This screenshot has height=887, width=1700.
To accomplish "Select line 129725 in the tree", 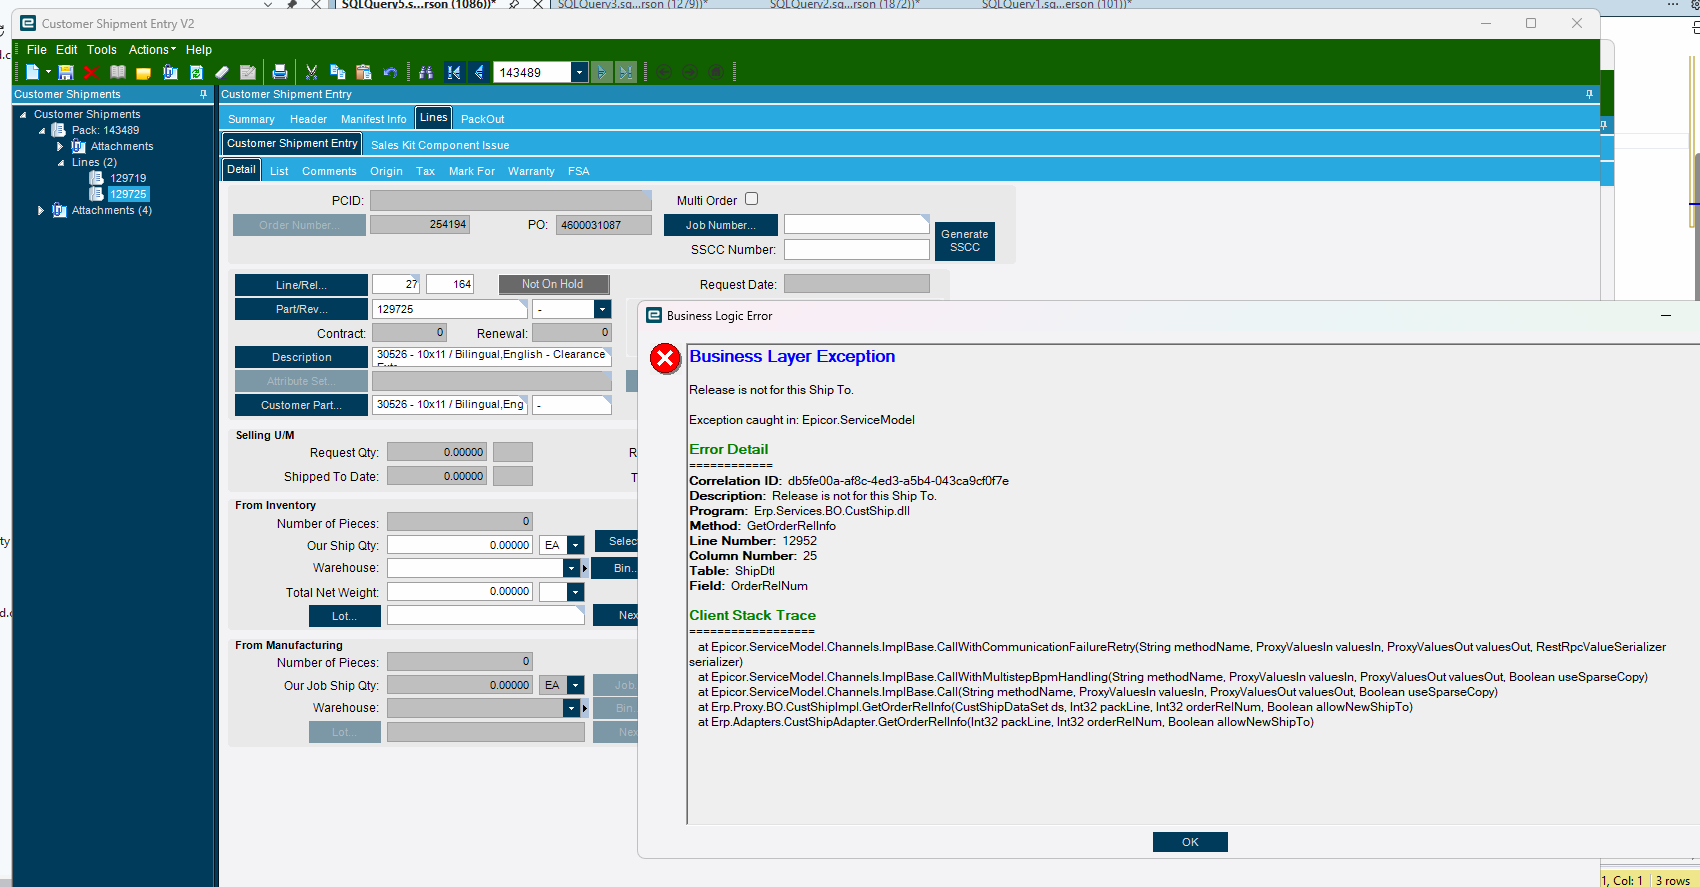I will tap(129, 194).
